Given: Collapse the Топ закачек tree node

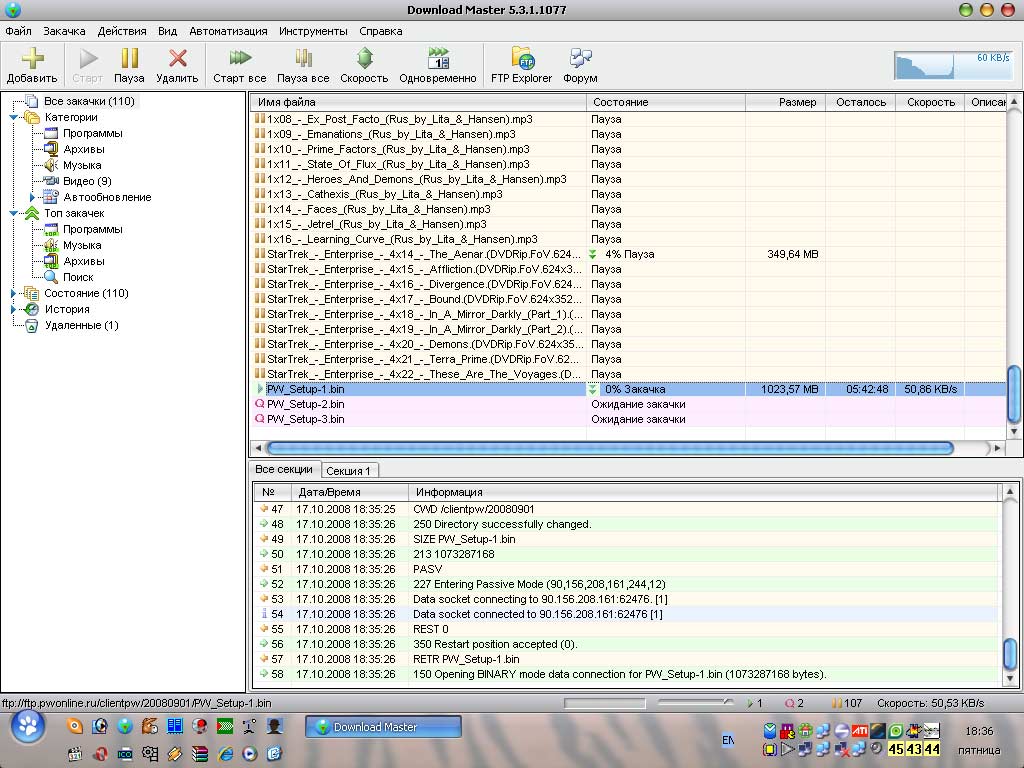Looking at the screenshot, I should 14,214.
